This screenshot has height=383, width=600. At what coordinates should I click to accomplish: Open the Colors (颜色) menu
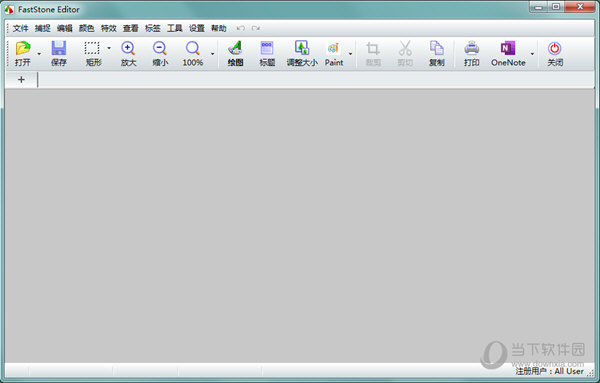(86, 28)
